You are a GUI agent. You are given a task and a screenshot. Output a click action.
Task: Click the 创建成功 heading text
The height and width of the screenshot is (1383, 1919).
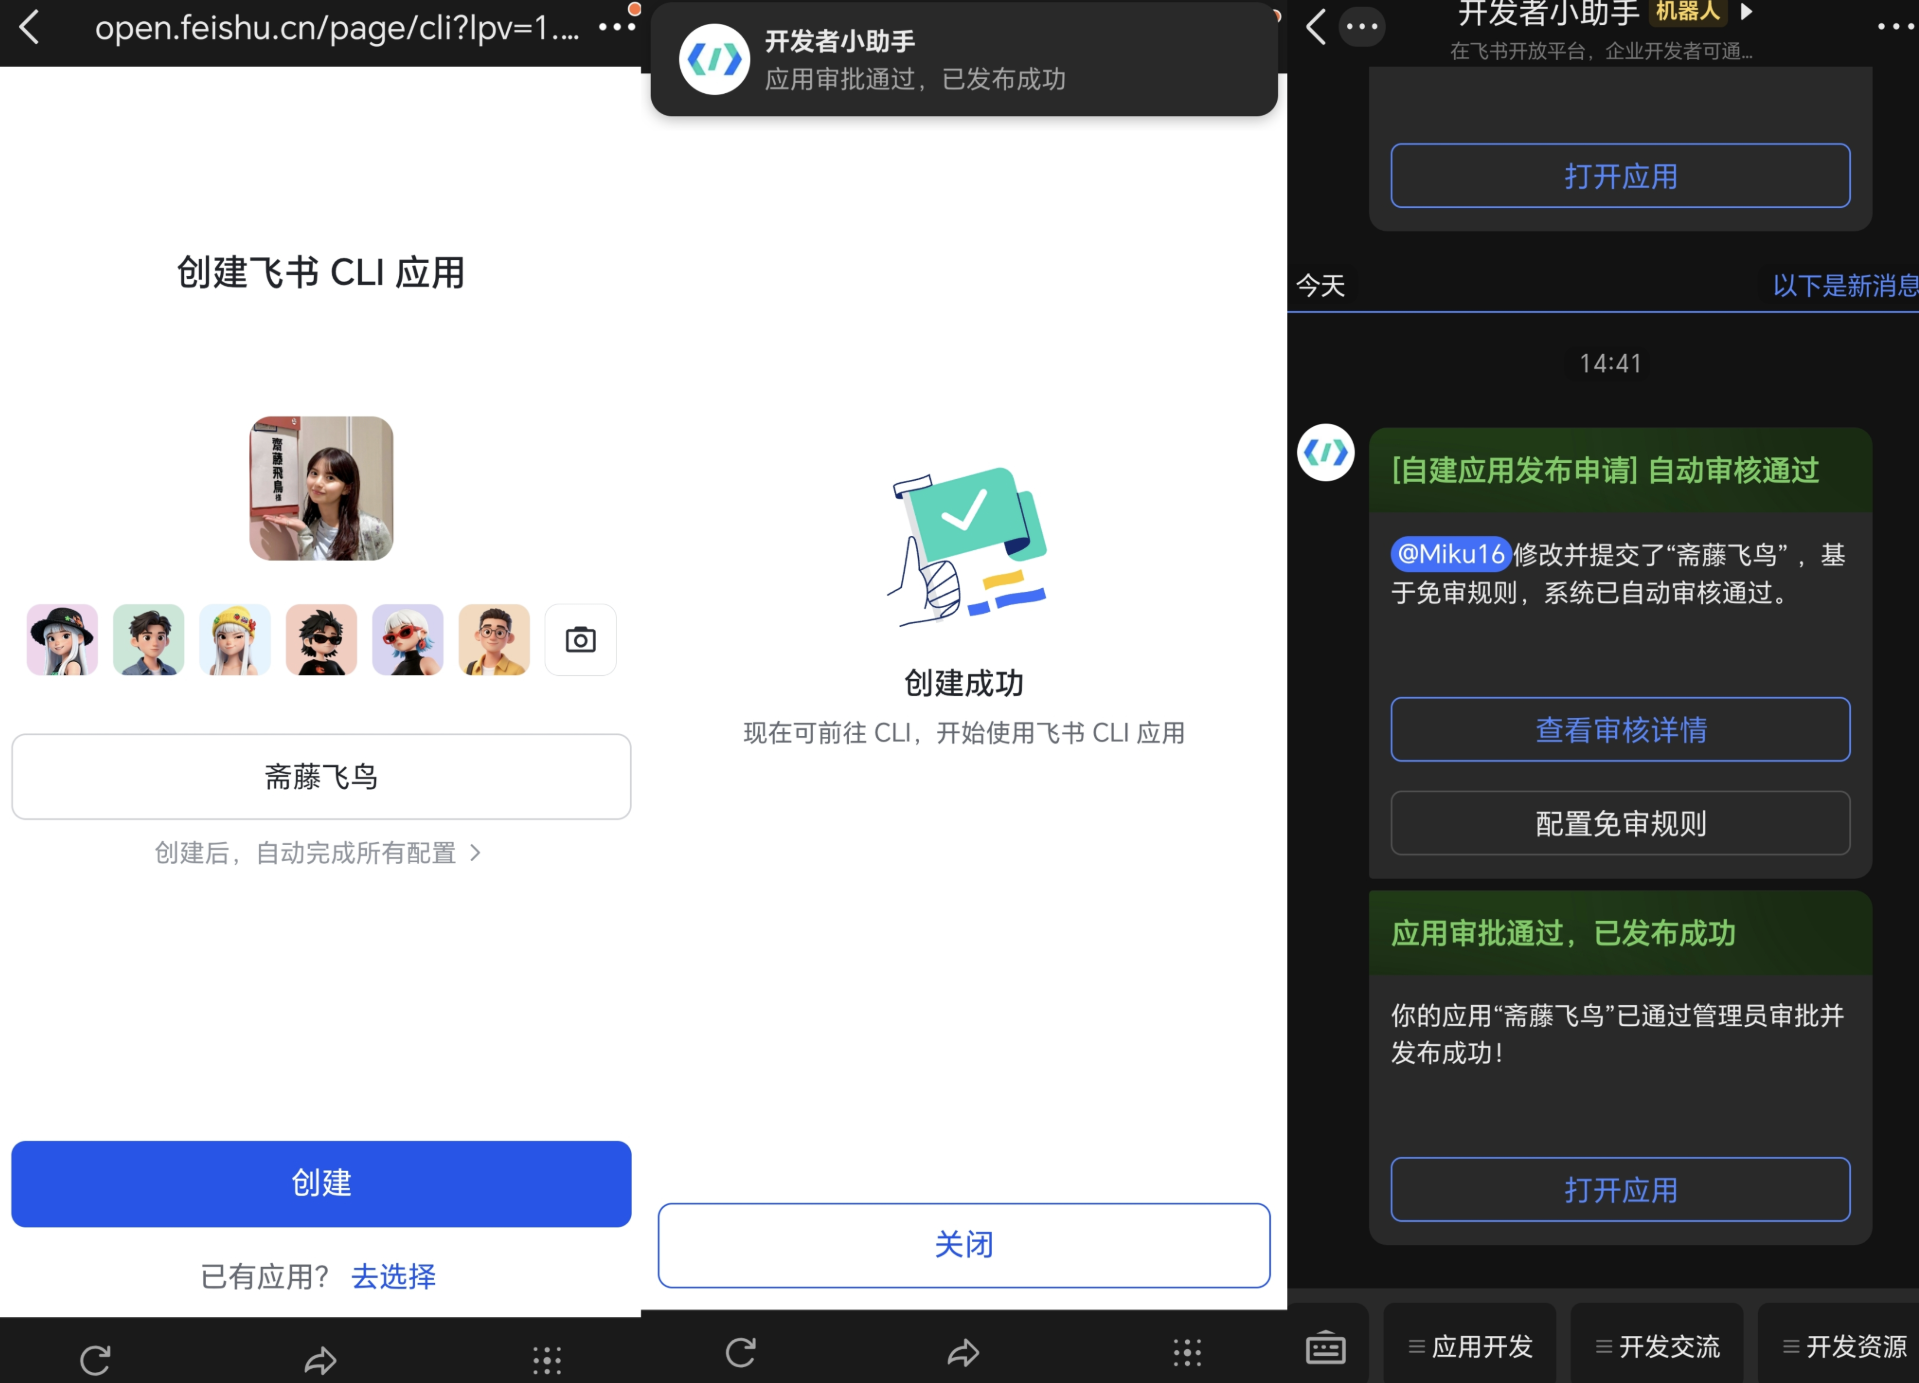(x=964, y=683)
